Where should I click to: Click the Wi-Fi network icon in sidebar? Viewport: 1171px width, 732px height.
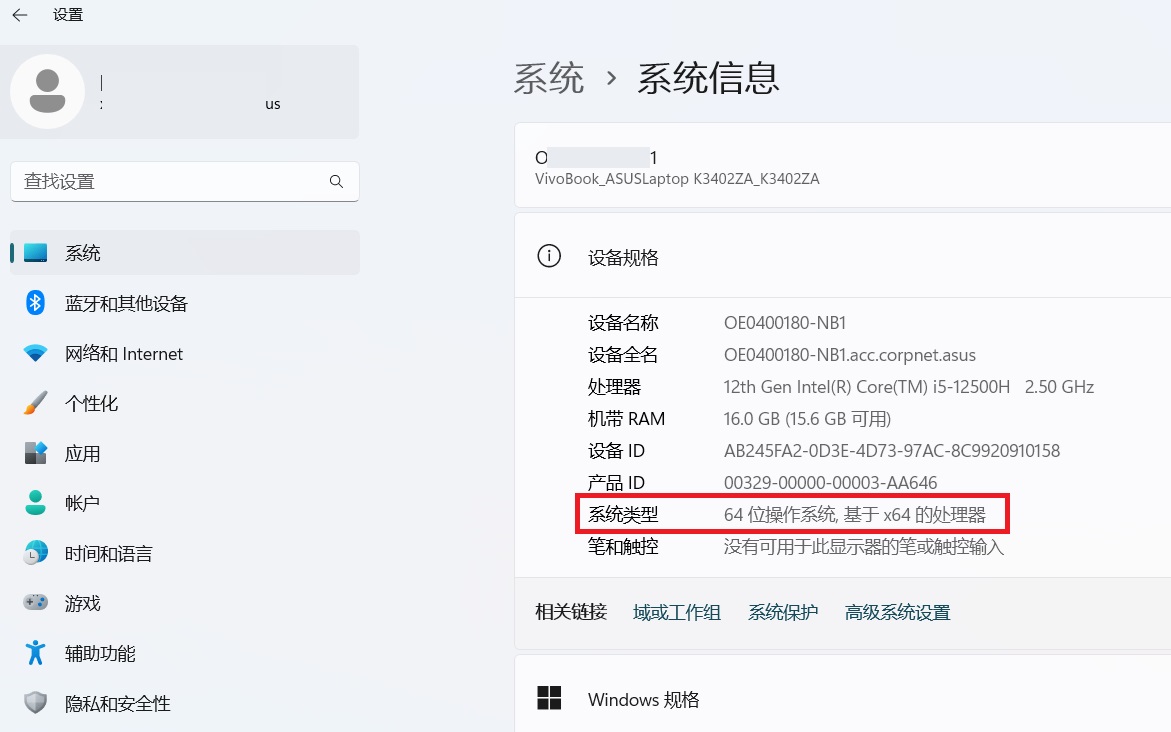36,354
